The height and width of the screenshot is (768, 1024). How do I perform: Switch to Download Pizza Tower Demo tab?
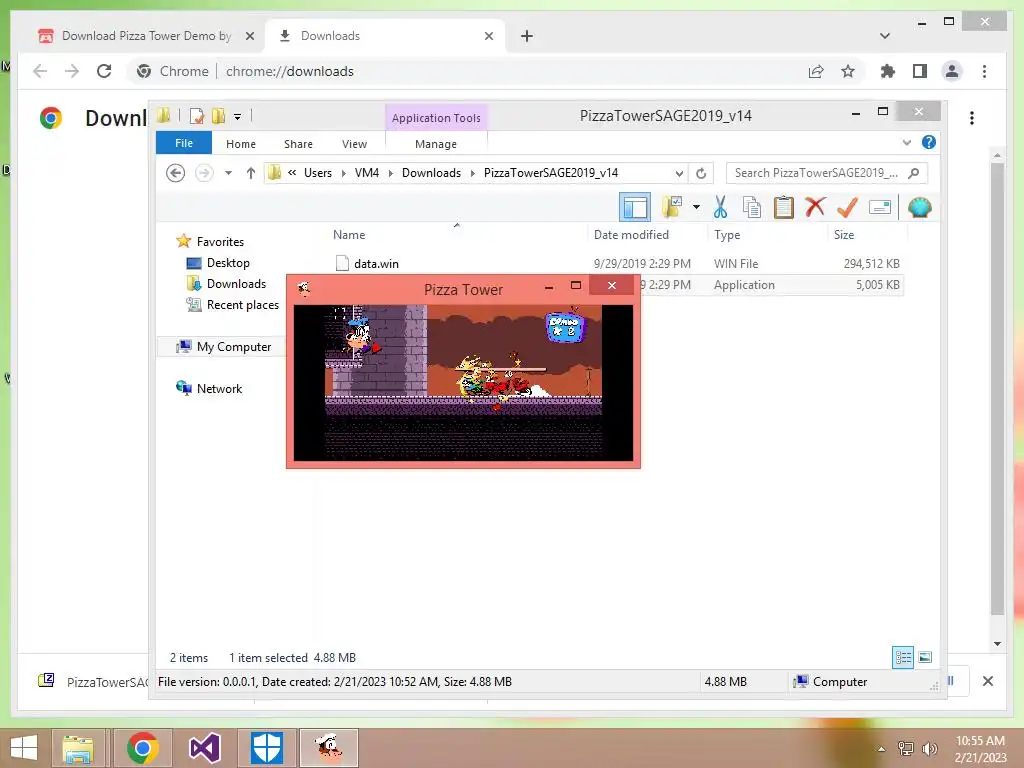click(x=146, y=36)
